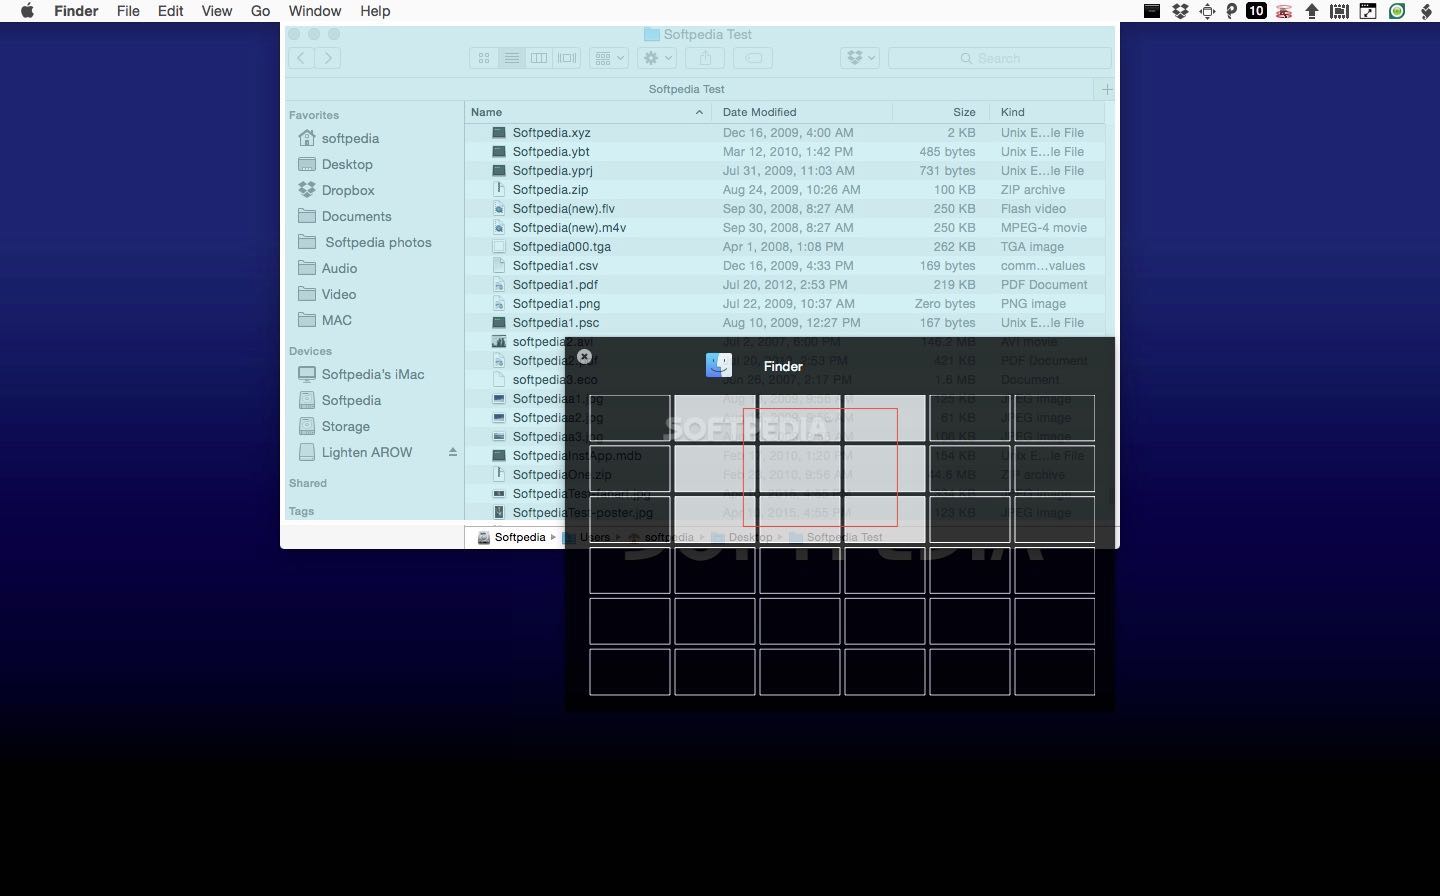Open the Window menu
Image resolution: width=1440 pixels, height=896 pixels.
[x=315, y=11]
